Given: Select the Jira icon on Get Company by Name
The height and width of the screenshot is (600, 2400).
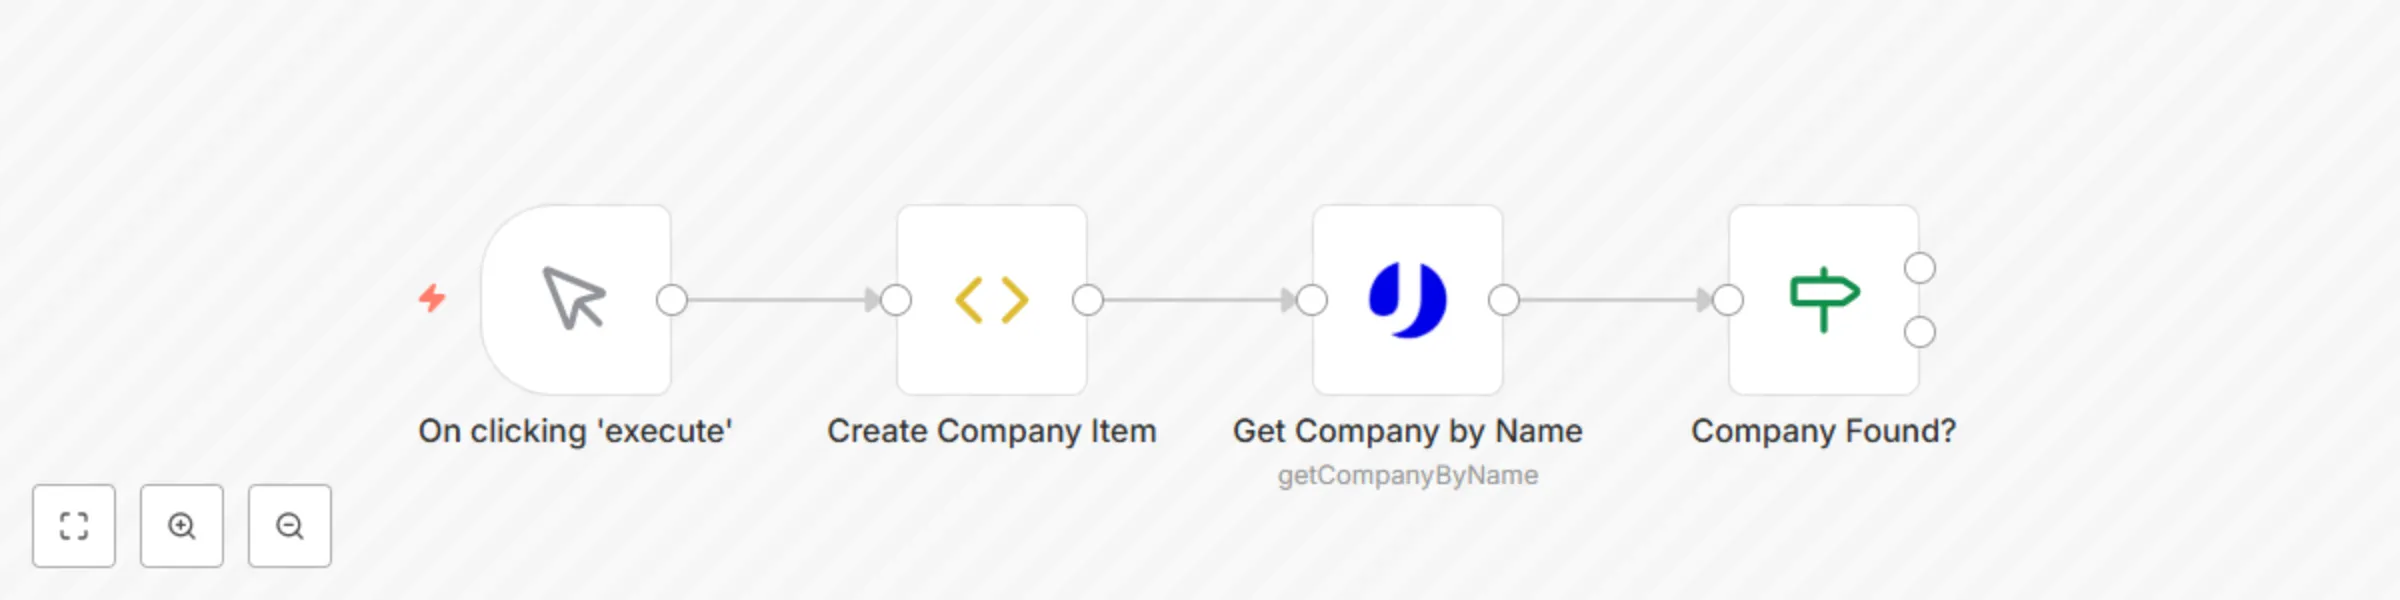Looking at the screenshot, I should coord(1408,298).
